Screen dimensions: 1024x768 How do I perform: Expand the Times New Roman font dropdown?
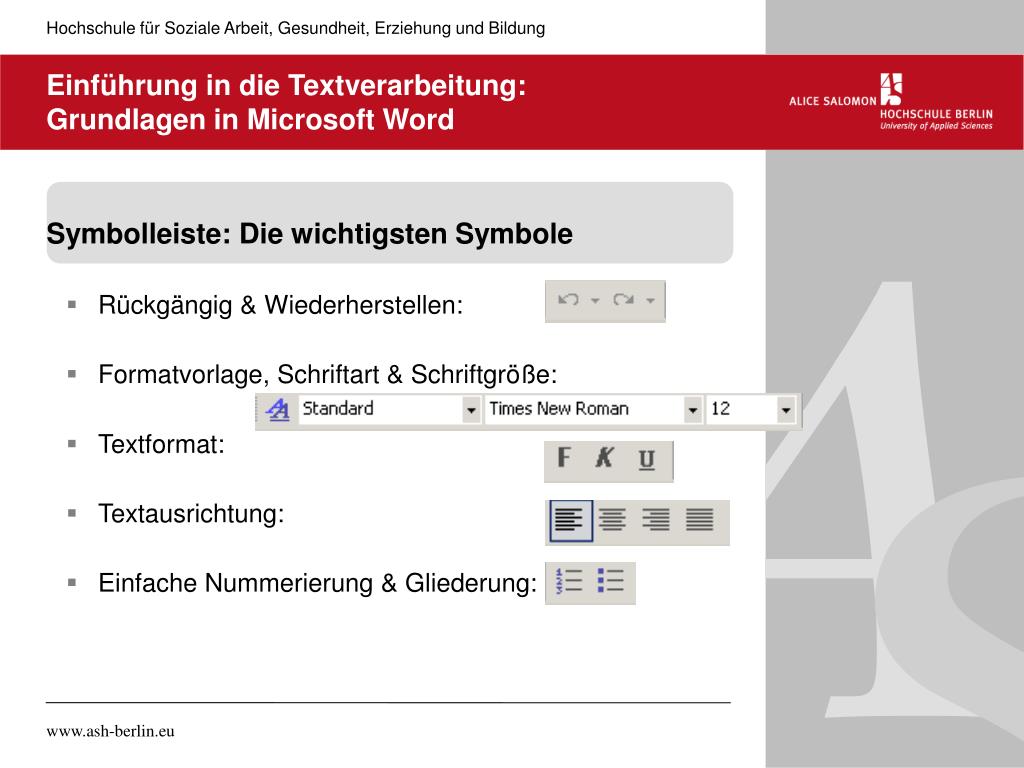692,410
